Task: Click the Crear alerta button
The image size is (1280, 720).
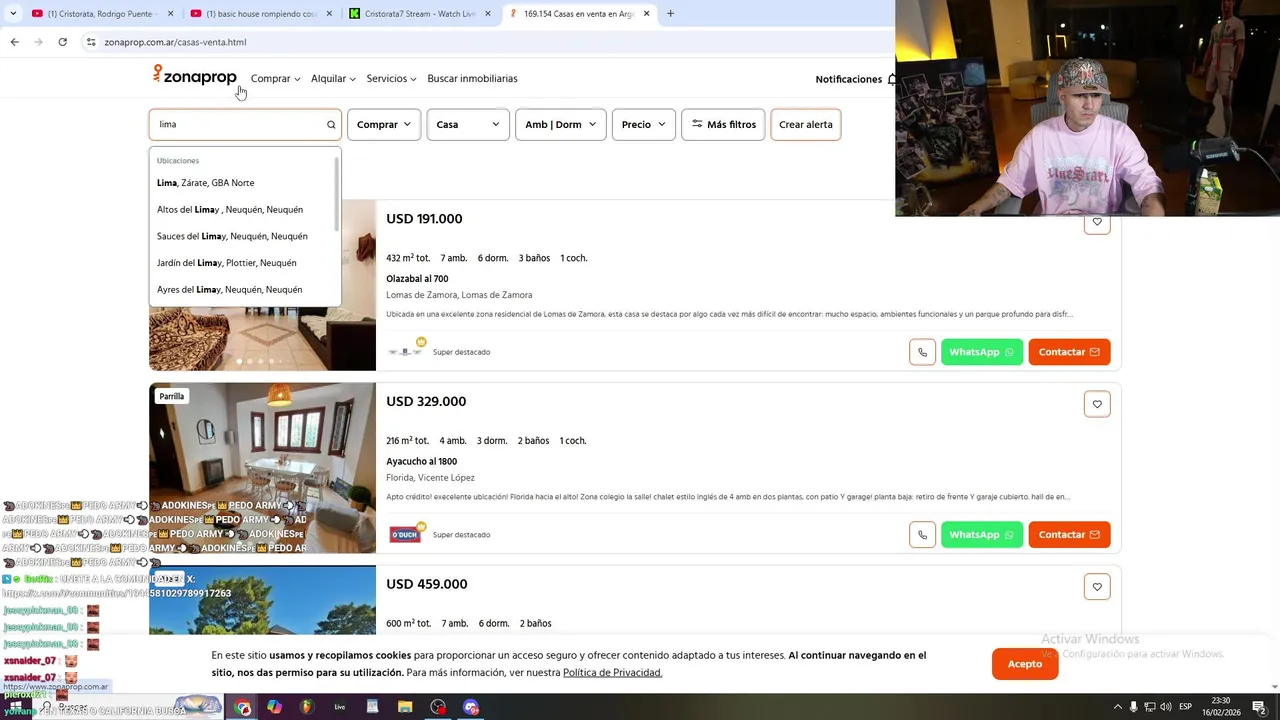Action: click(x=806, y=124)
